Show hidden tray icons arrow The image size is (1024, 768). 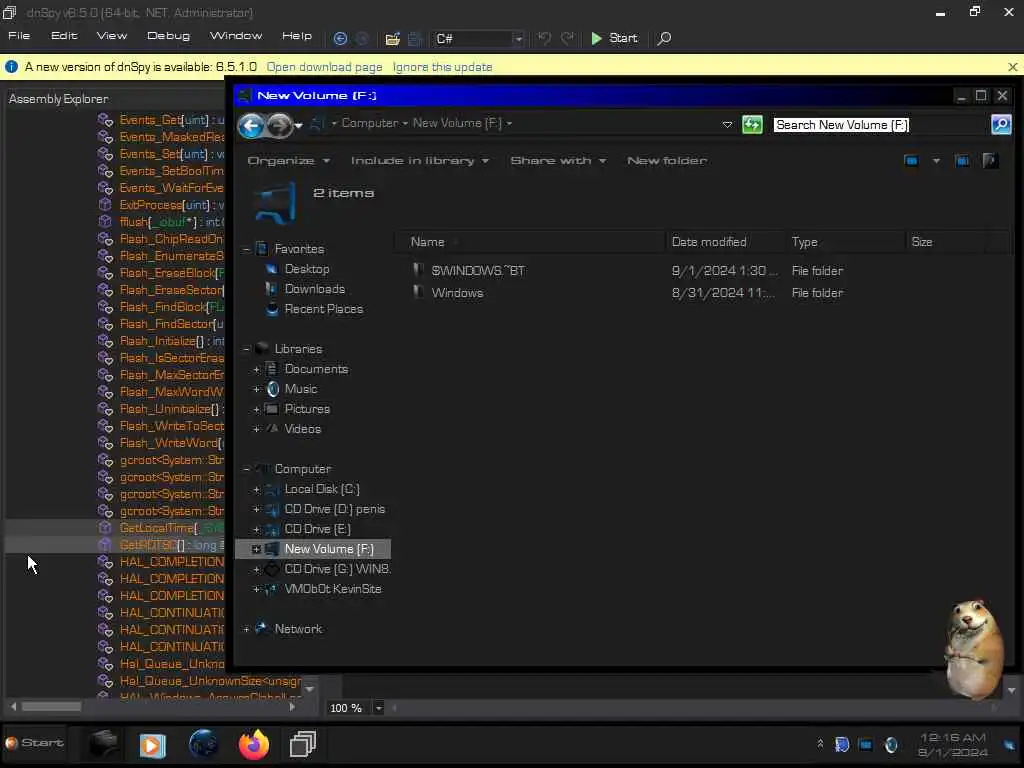coord(820,743)
